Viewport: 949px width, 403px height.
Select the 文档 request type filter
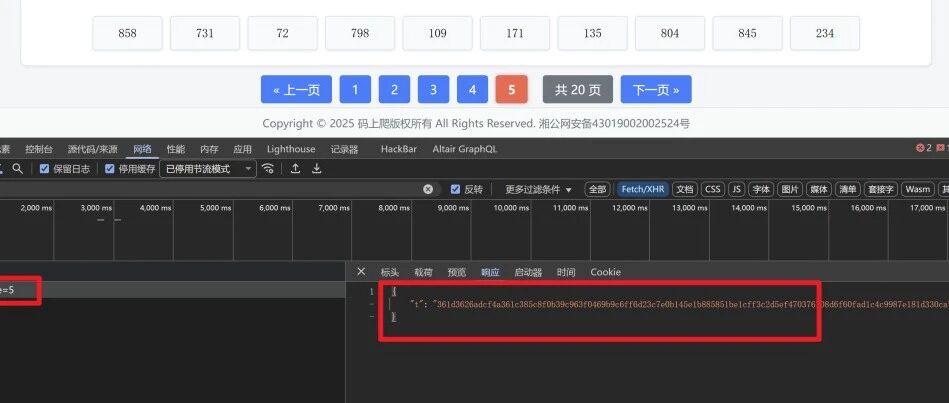click(x=685, y=189)
